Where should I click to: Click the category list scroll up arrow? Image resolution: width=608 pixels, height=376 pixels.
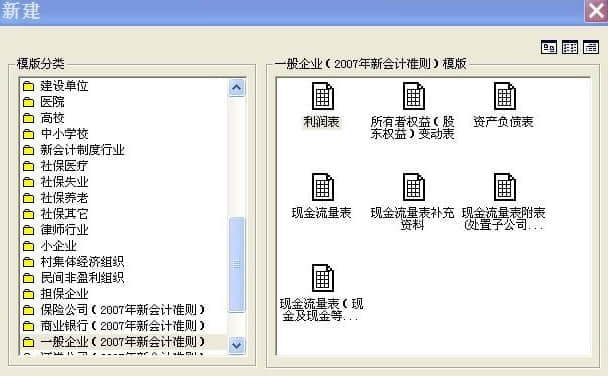tap(237, 87)
